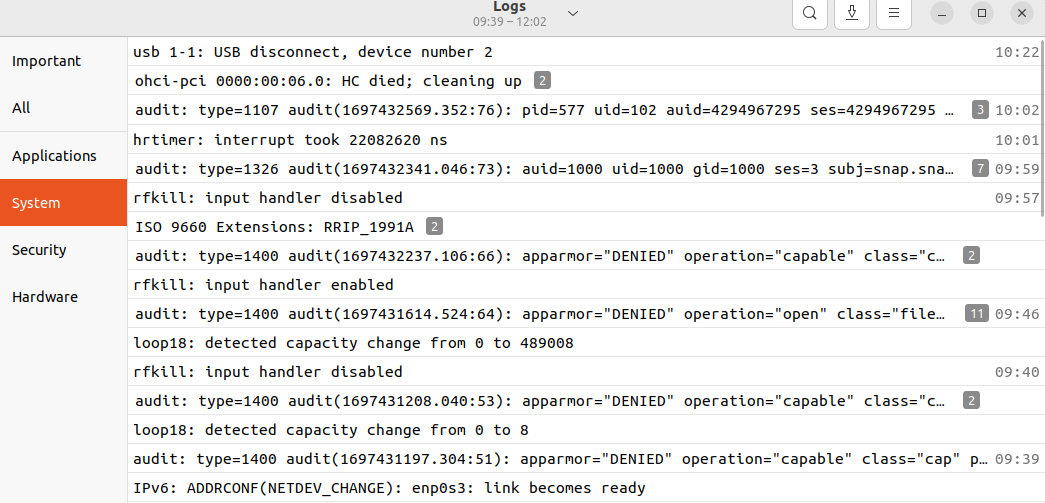Viewport: 1045px width, 503px height.
Task: Open the Security log category
Action: [39, 250]
